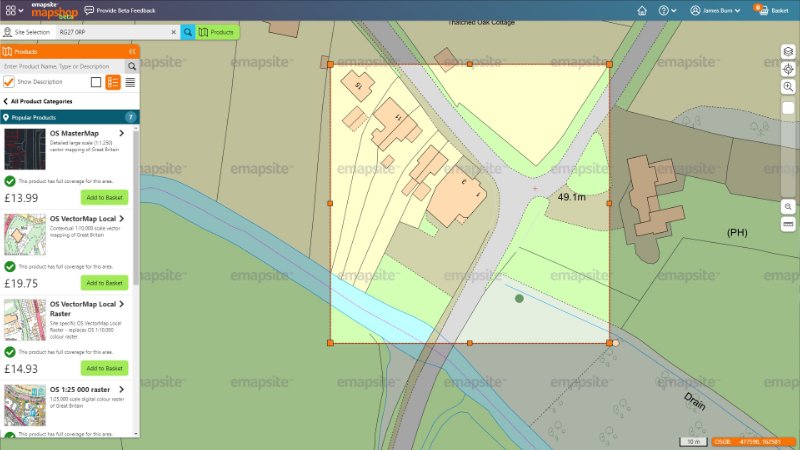This screenshot has width=800, height=450.
Task: Open the map layers stack icon
Action: (x=788, y=52)
